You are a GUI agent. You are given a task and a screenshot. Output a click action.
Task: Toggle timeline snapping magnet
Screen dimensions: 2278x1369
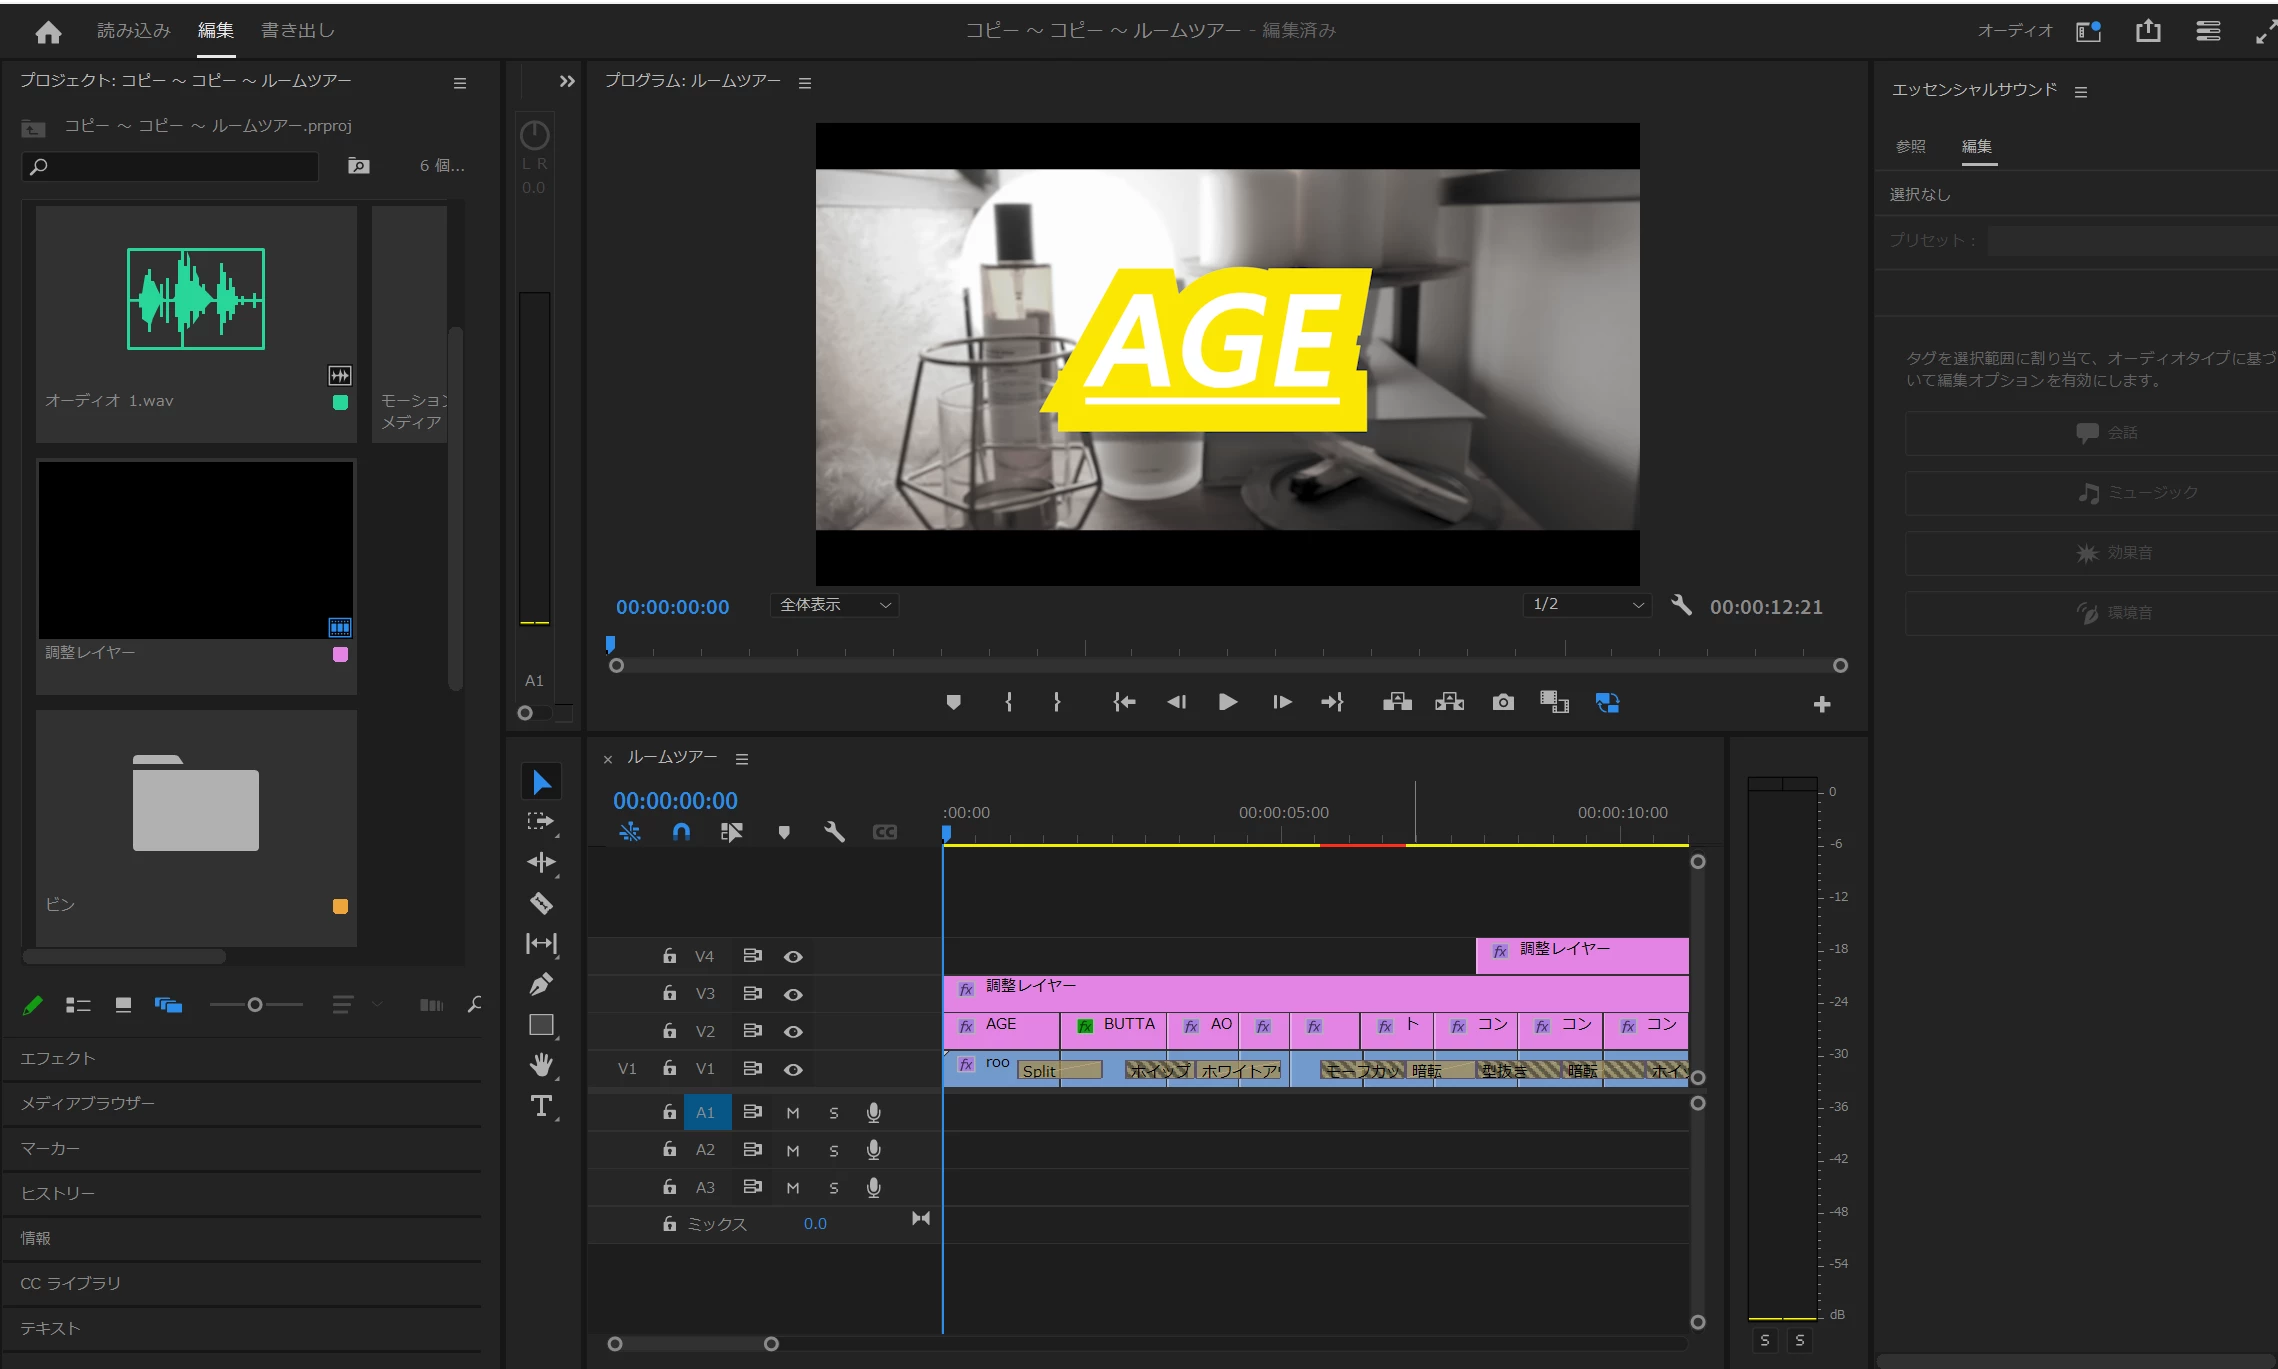(681, 832)
